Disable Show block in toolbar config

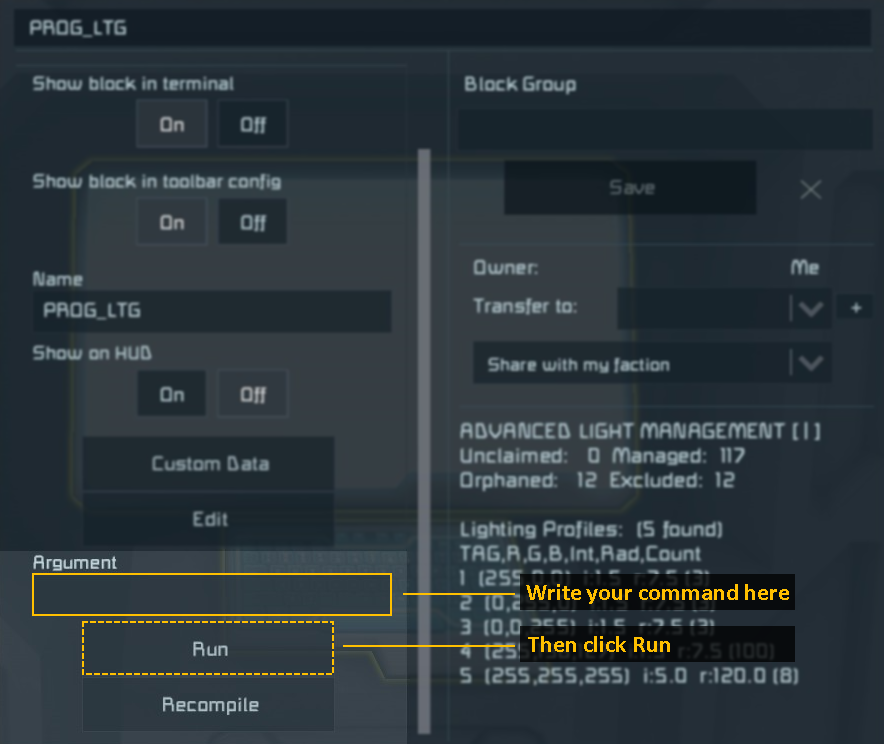click(x=253, y=222)
